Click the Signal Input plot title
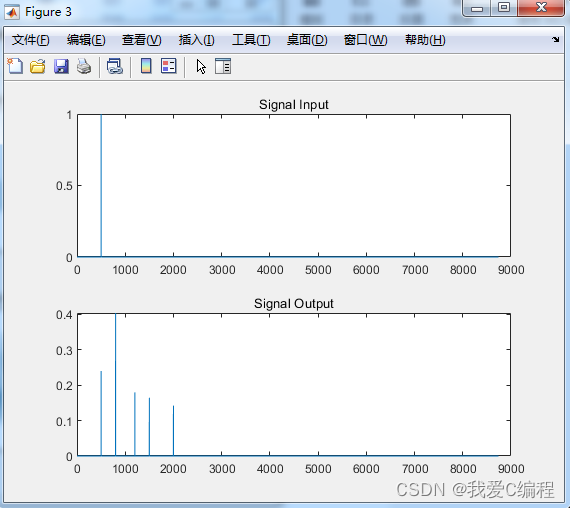570x508 pixels. tap(293, 105)
